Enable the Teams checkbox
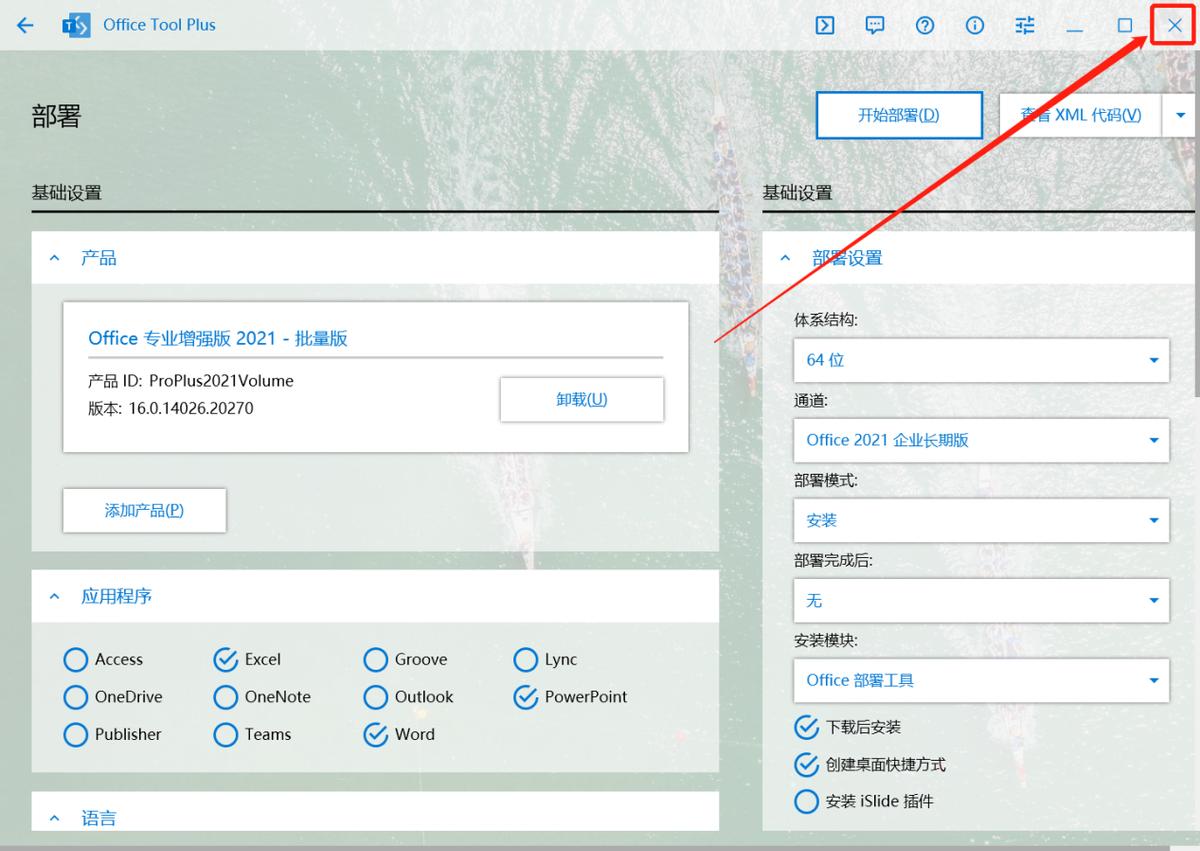Screen dimensions: 1200x851 click(225, 735)
